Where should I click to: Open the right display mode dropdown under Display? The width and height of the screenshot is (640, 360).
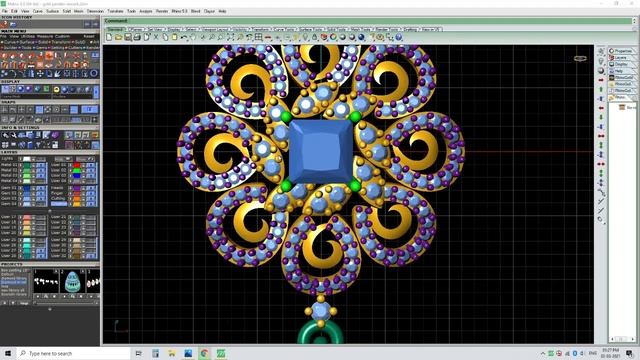(x=73, y=96)
